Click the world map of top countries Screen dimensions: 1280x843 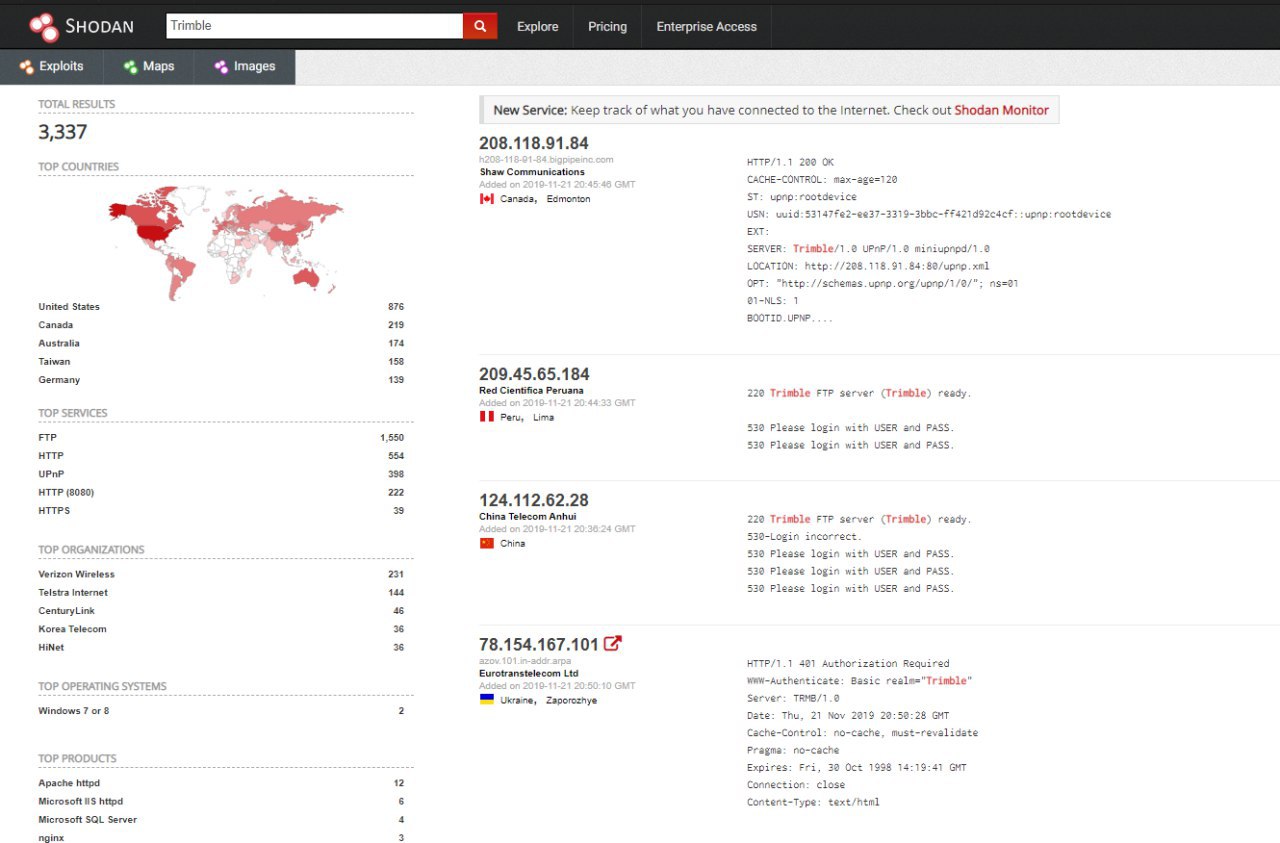226,241
